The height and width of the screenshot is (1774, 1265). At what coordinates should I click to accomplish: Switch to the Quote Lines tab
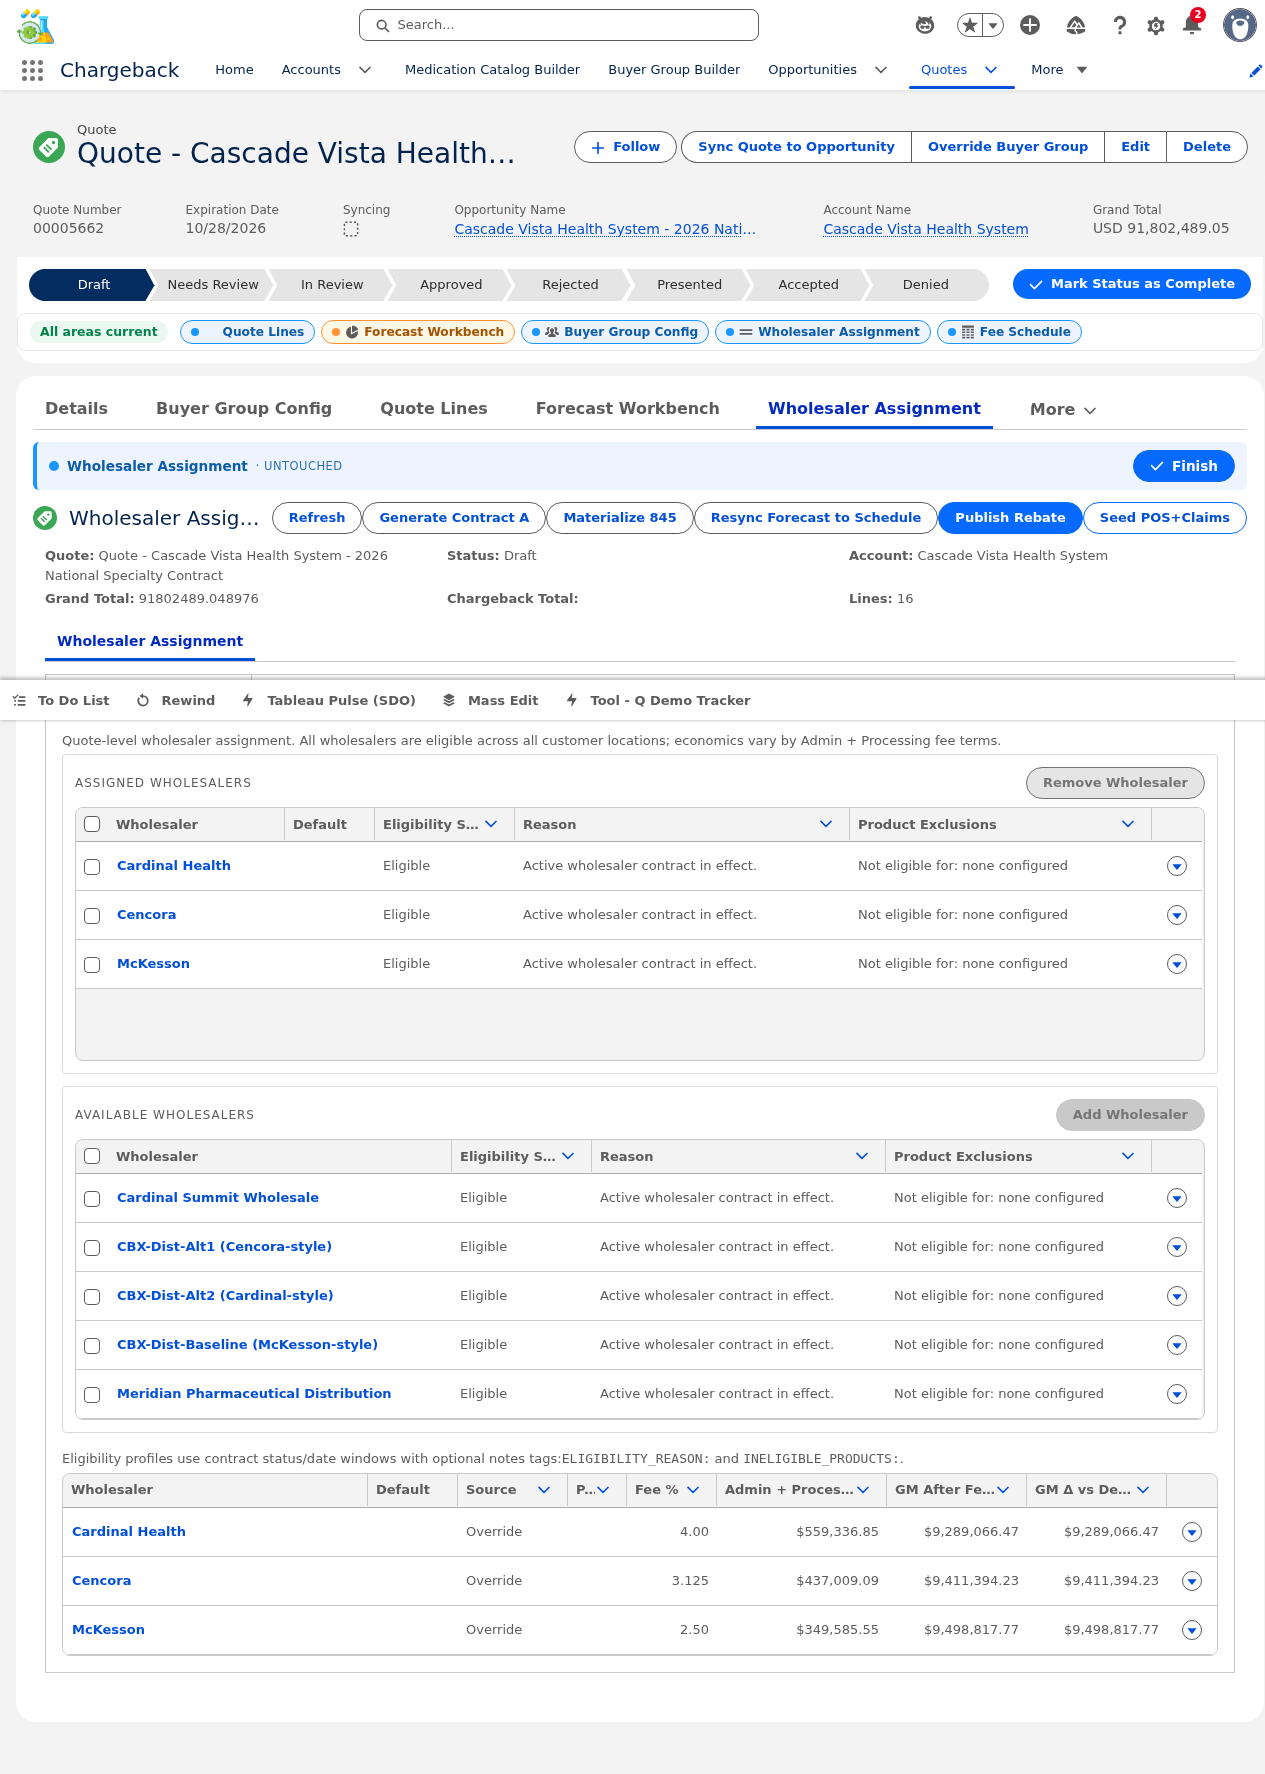click(434, 409)
